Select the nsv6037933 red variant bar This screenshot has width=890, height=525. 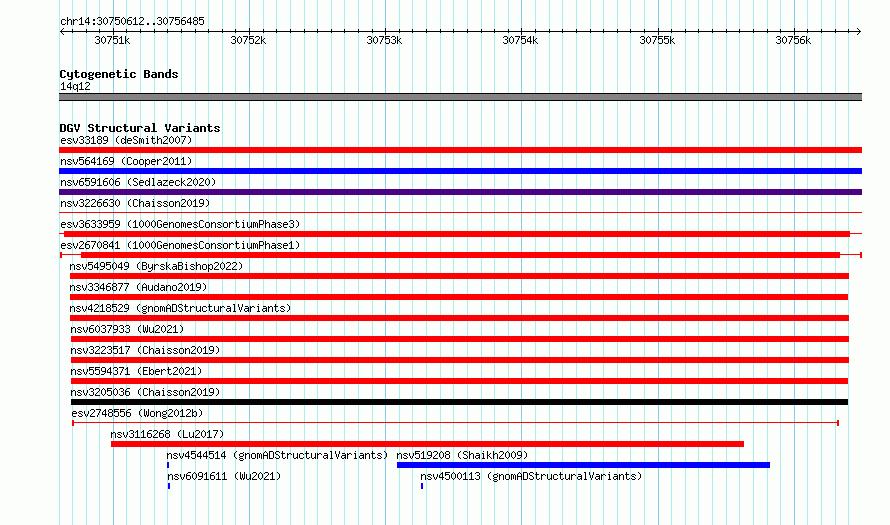[x=460, y=339]
